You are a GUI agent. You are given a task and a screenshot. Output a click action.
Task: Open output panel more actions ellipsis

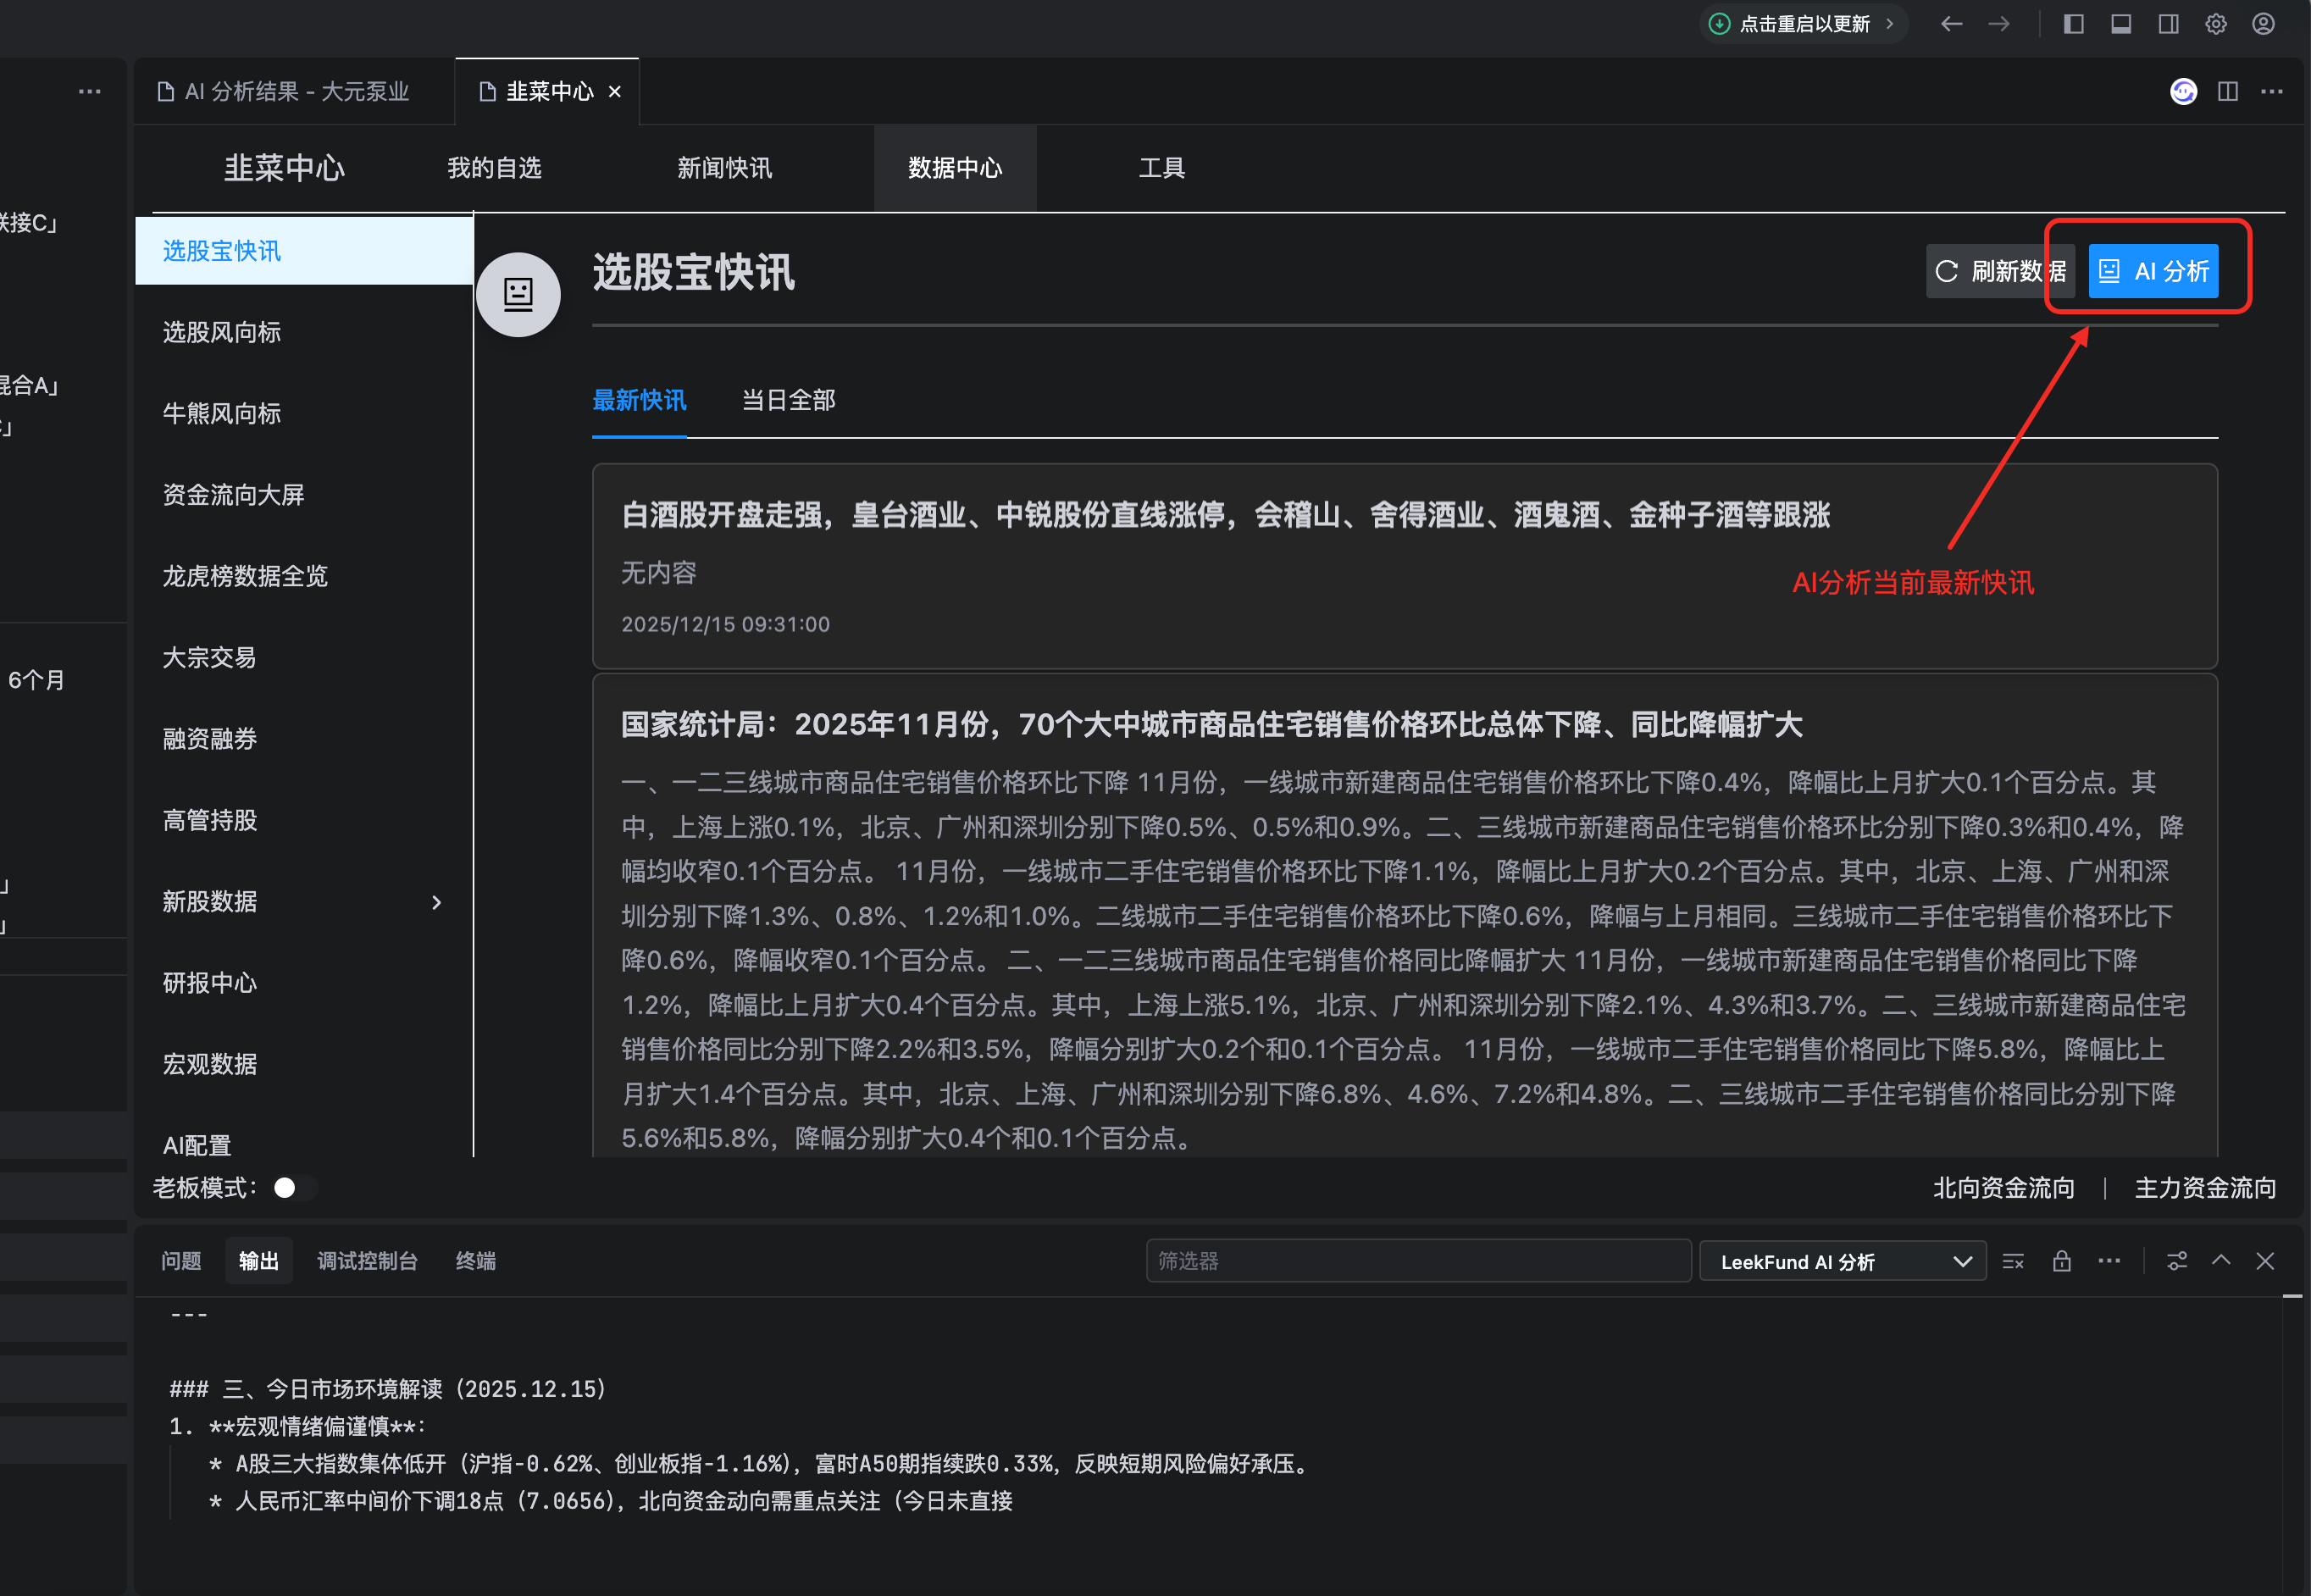point(2109,1261)
